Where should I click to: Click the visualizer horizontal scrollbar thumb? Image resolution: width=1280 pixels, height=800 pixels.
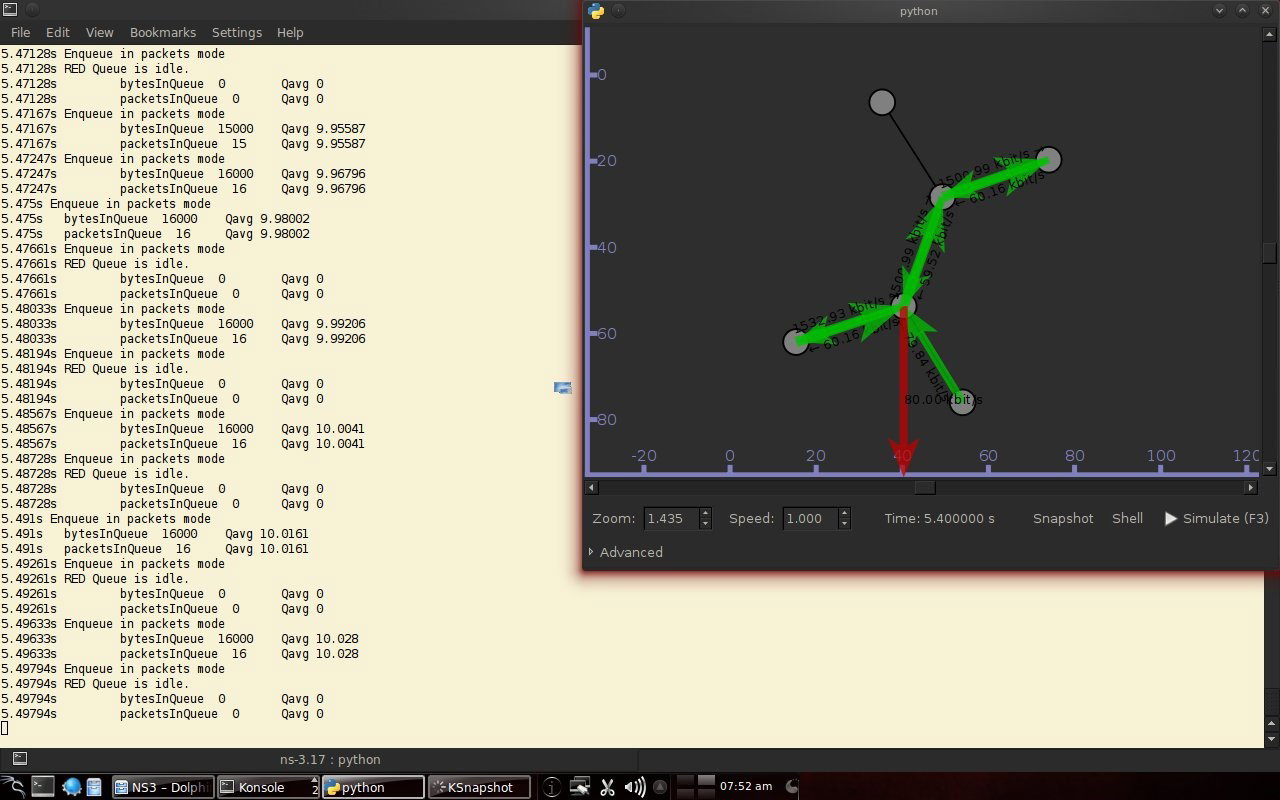click(925, 487)
